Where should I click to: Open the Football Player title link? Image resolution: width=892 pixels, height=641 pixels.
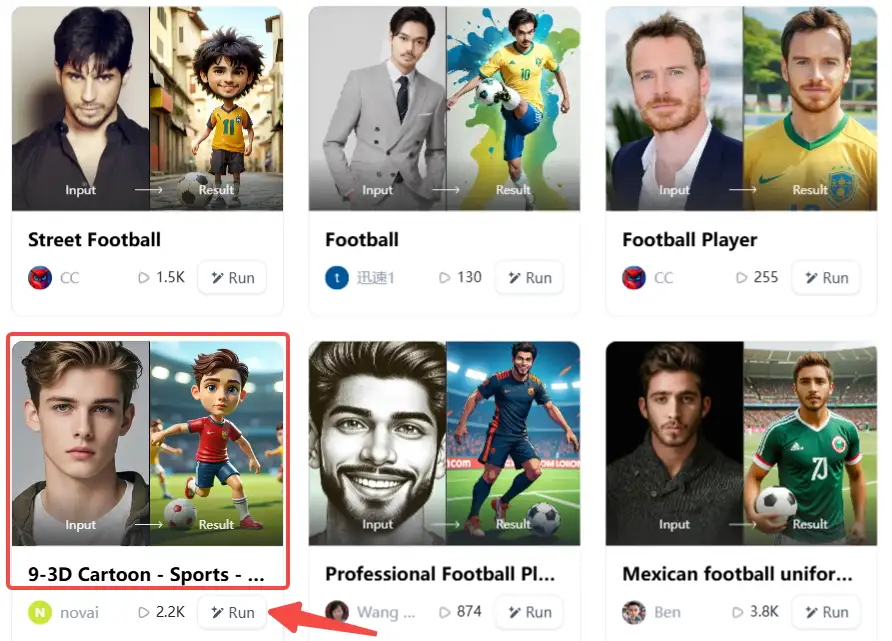[689, 240]
